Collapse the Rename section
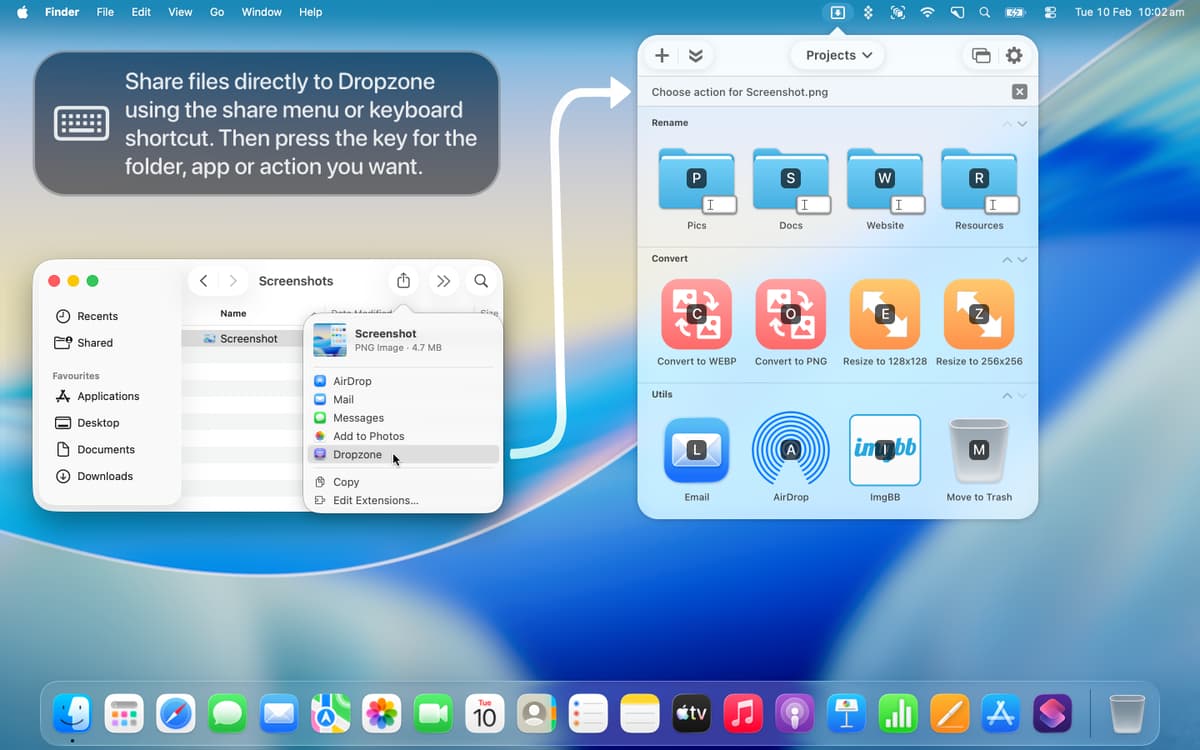The image size is (1200, 750). (x=1007, y=124)
